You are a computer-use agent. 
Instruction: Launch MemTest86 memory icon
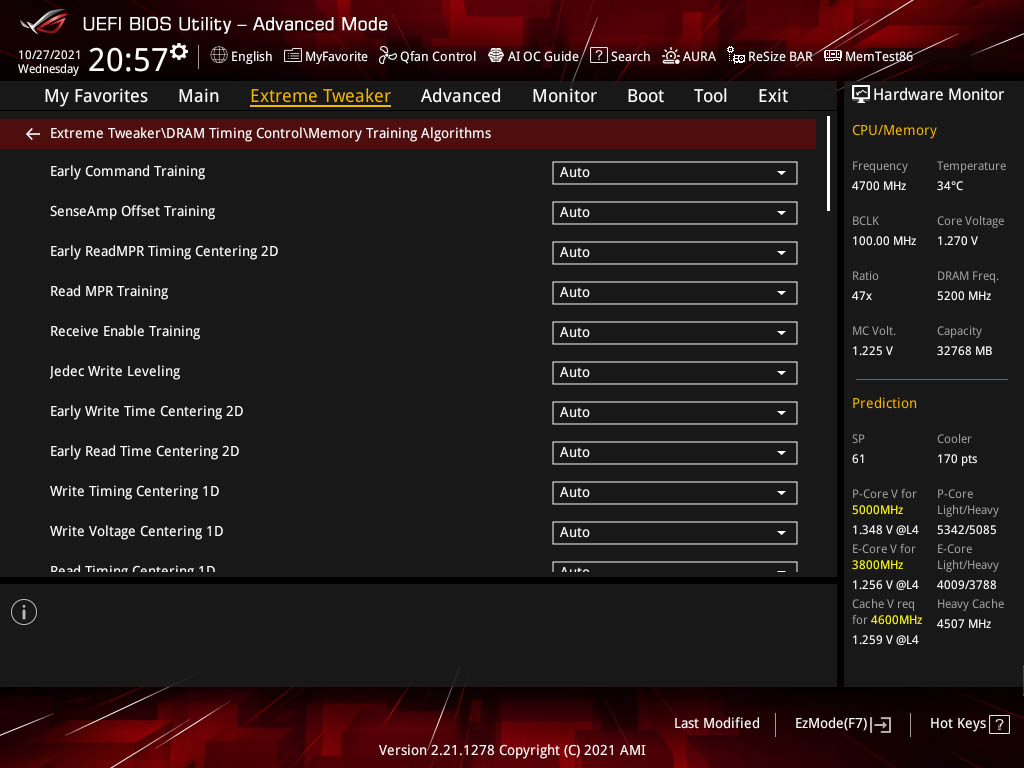833,56
